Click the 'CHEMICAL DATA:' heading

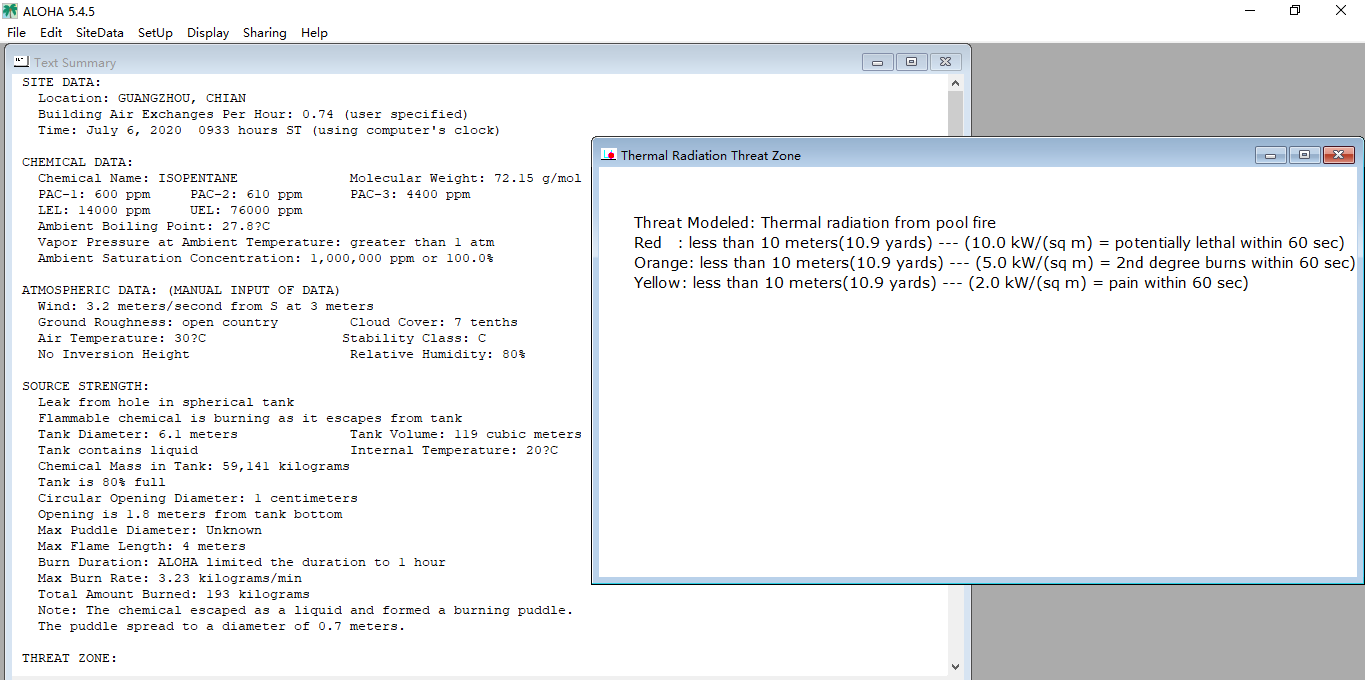click(x=78, y=162)
